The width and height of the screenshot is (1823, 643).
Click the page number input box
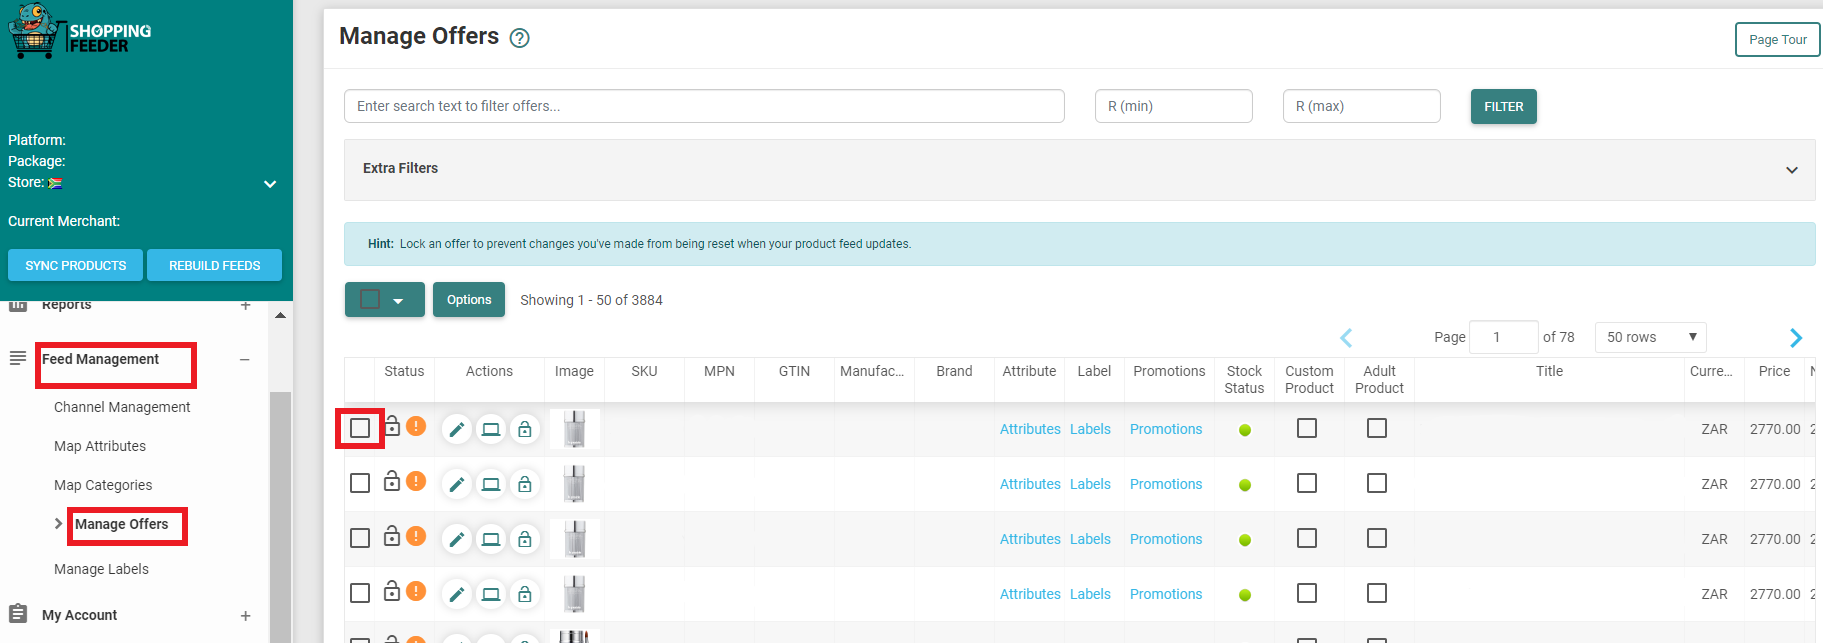pos(1504,337)
